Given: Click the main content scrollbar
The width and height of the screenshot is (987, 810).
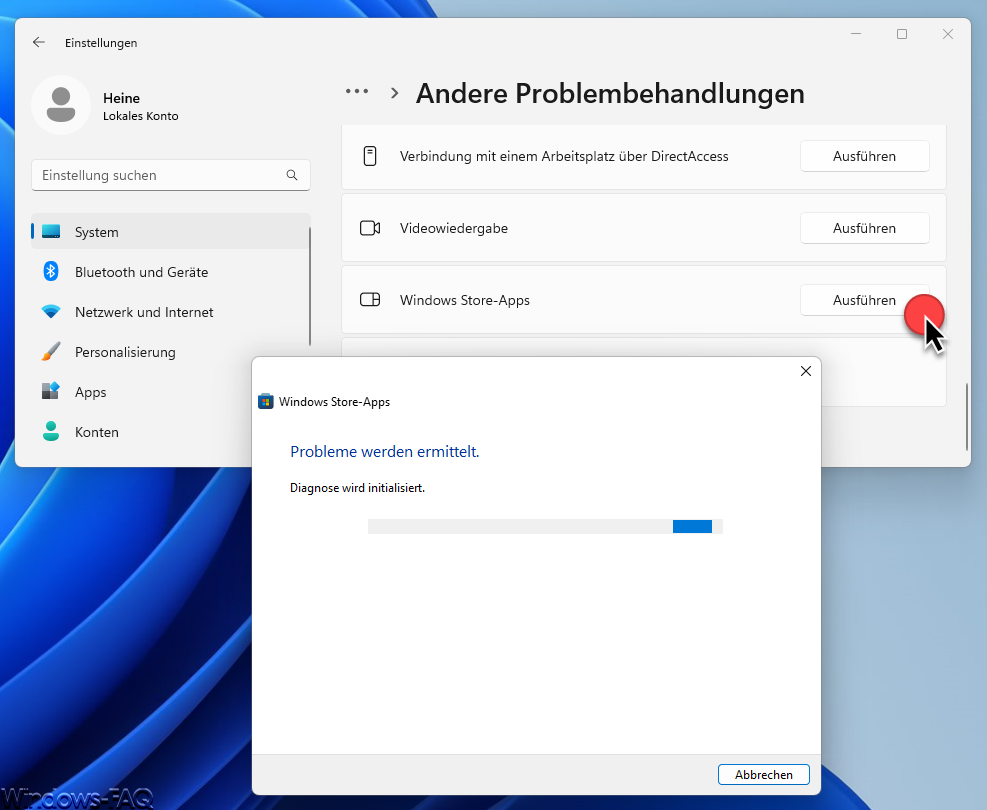Looking at the screenshot, I should click(966, 417).
